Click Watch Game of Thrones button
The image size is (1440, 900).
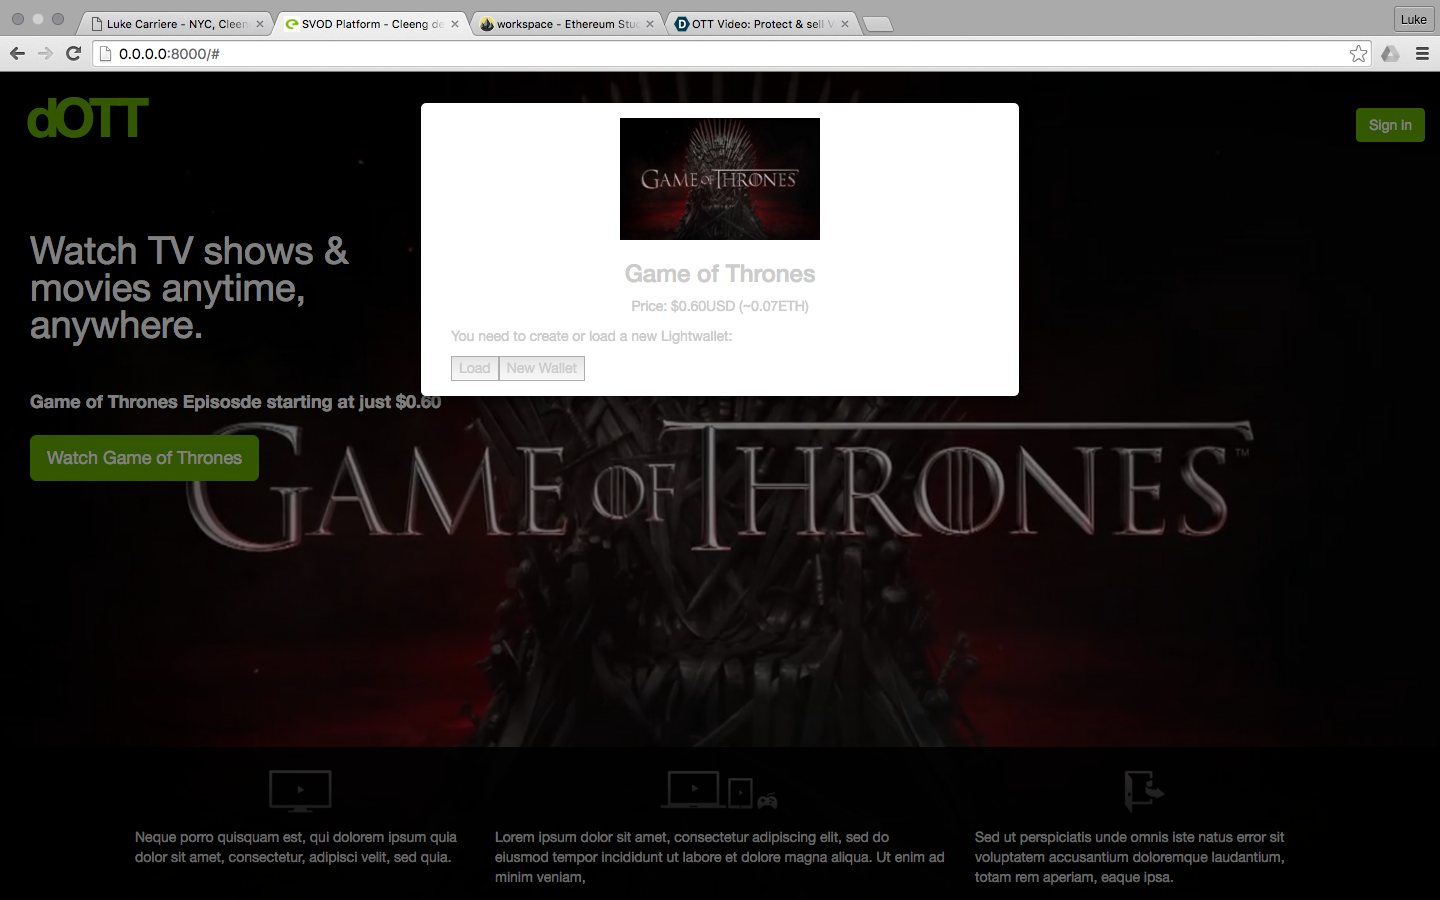click(x=144, y=458)
